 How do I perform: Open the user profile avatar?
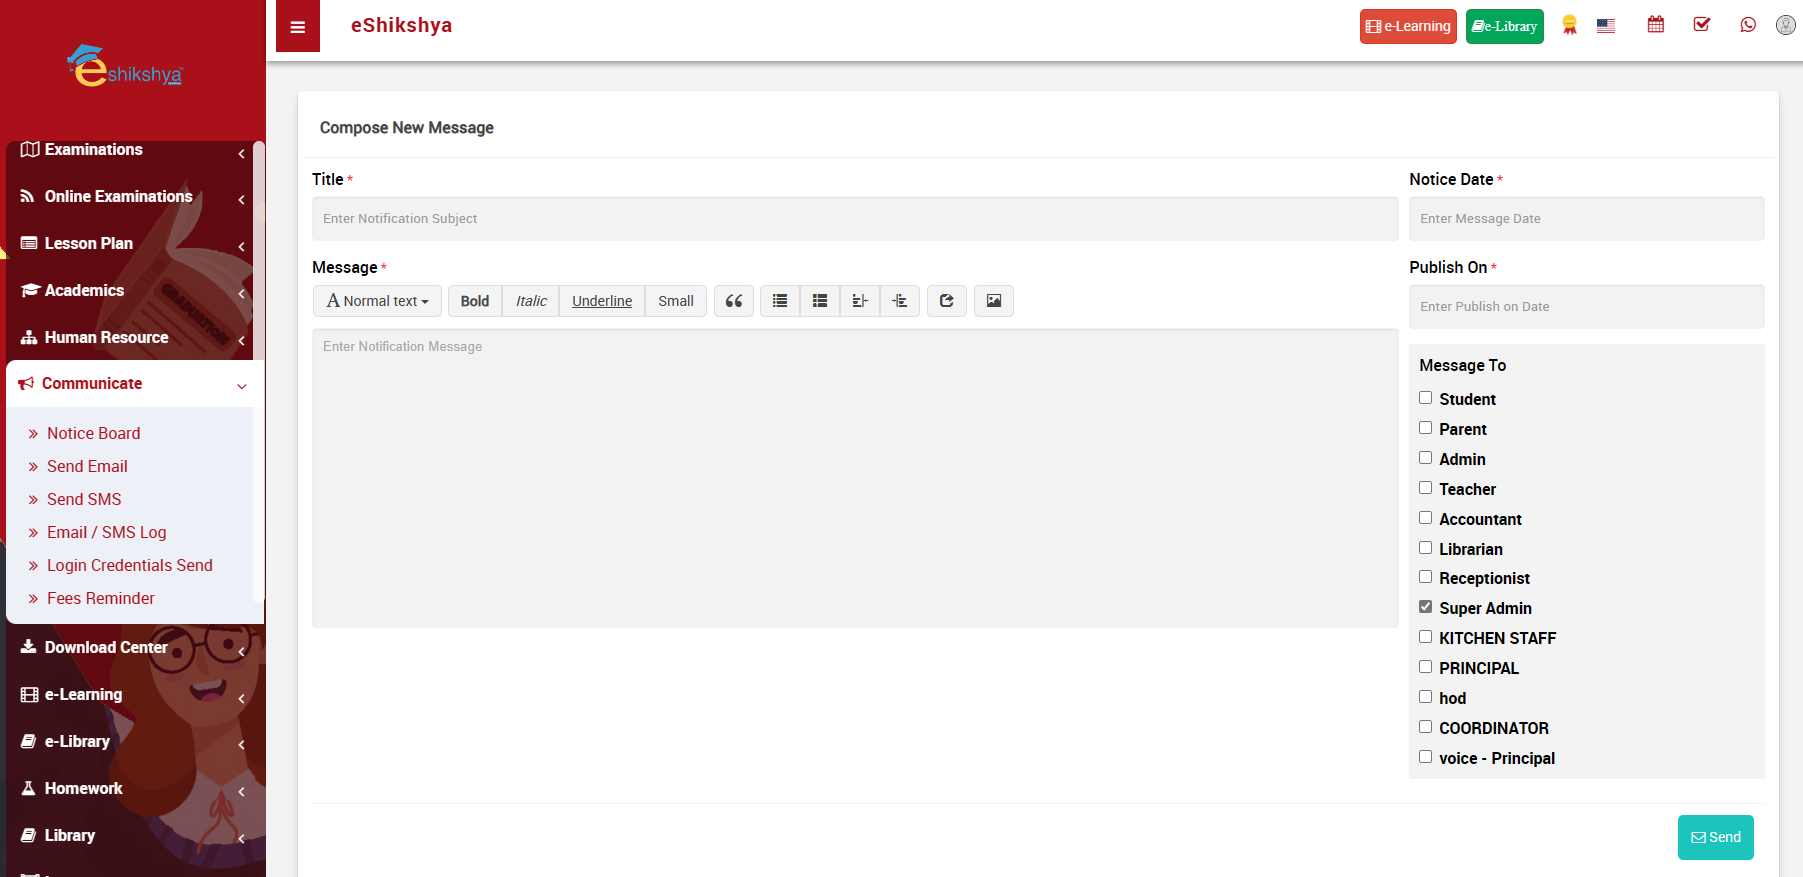pos(1785,25)
